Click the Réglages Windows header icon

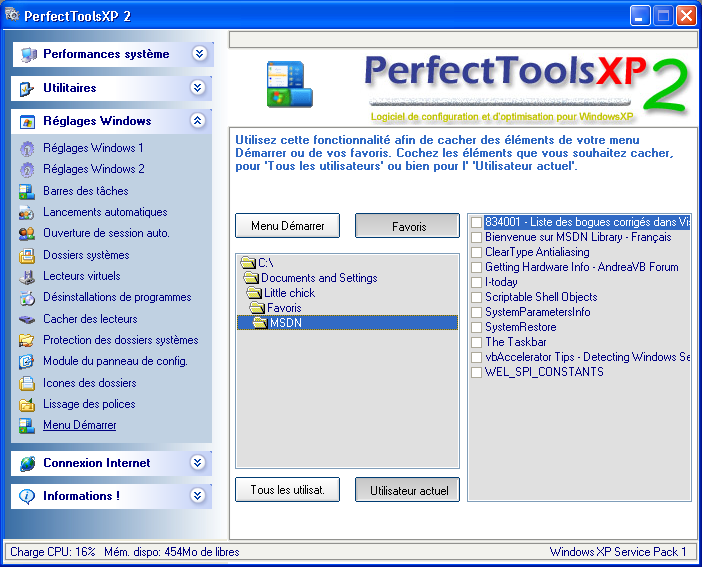pos(27,122)
